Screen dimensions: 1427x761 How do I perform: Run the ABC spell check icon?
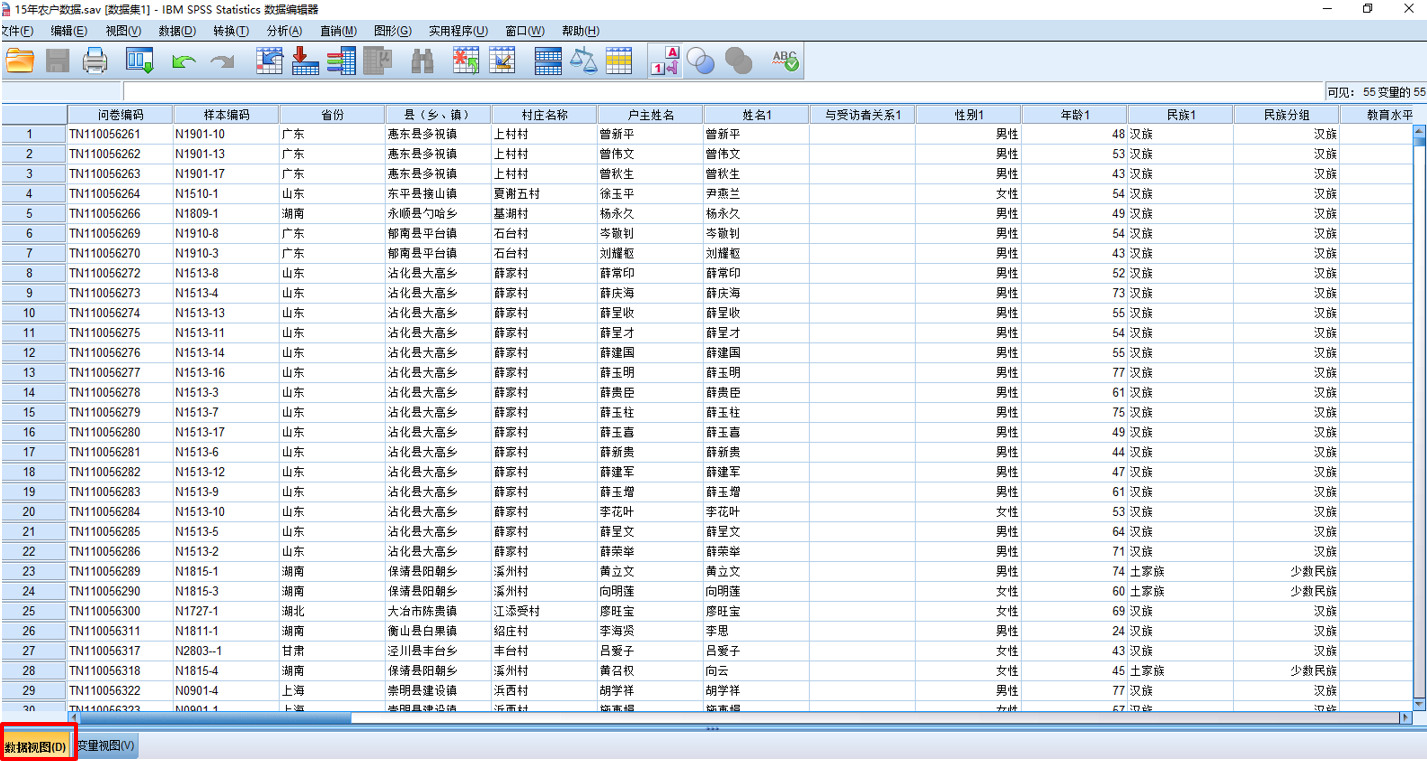(785, 61)
